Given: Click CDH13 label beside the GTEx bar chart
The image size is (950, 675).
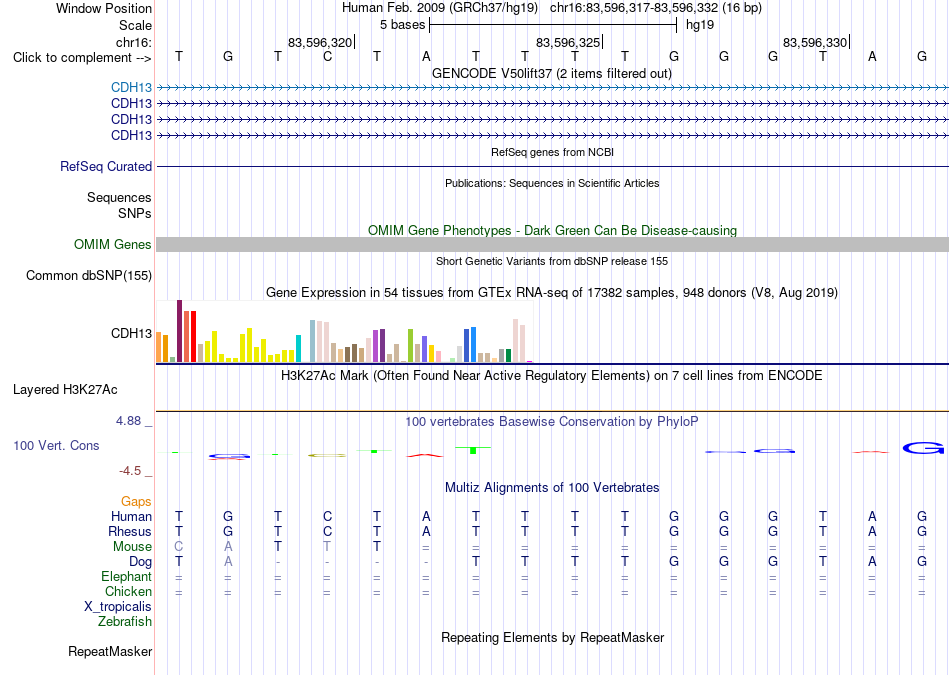Looking at the screenshot, I should (x=131, y=333).
